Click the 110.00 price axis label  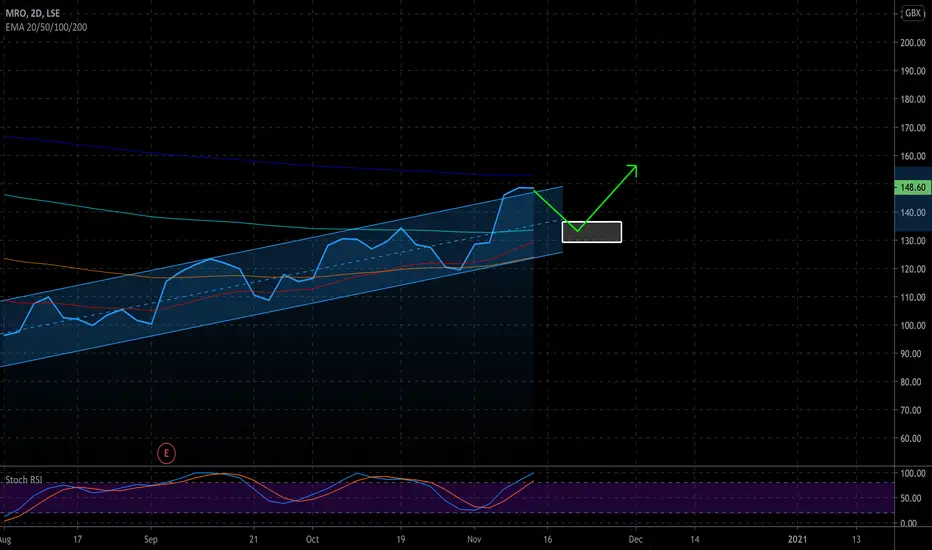coord(913,297)
